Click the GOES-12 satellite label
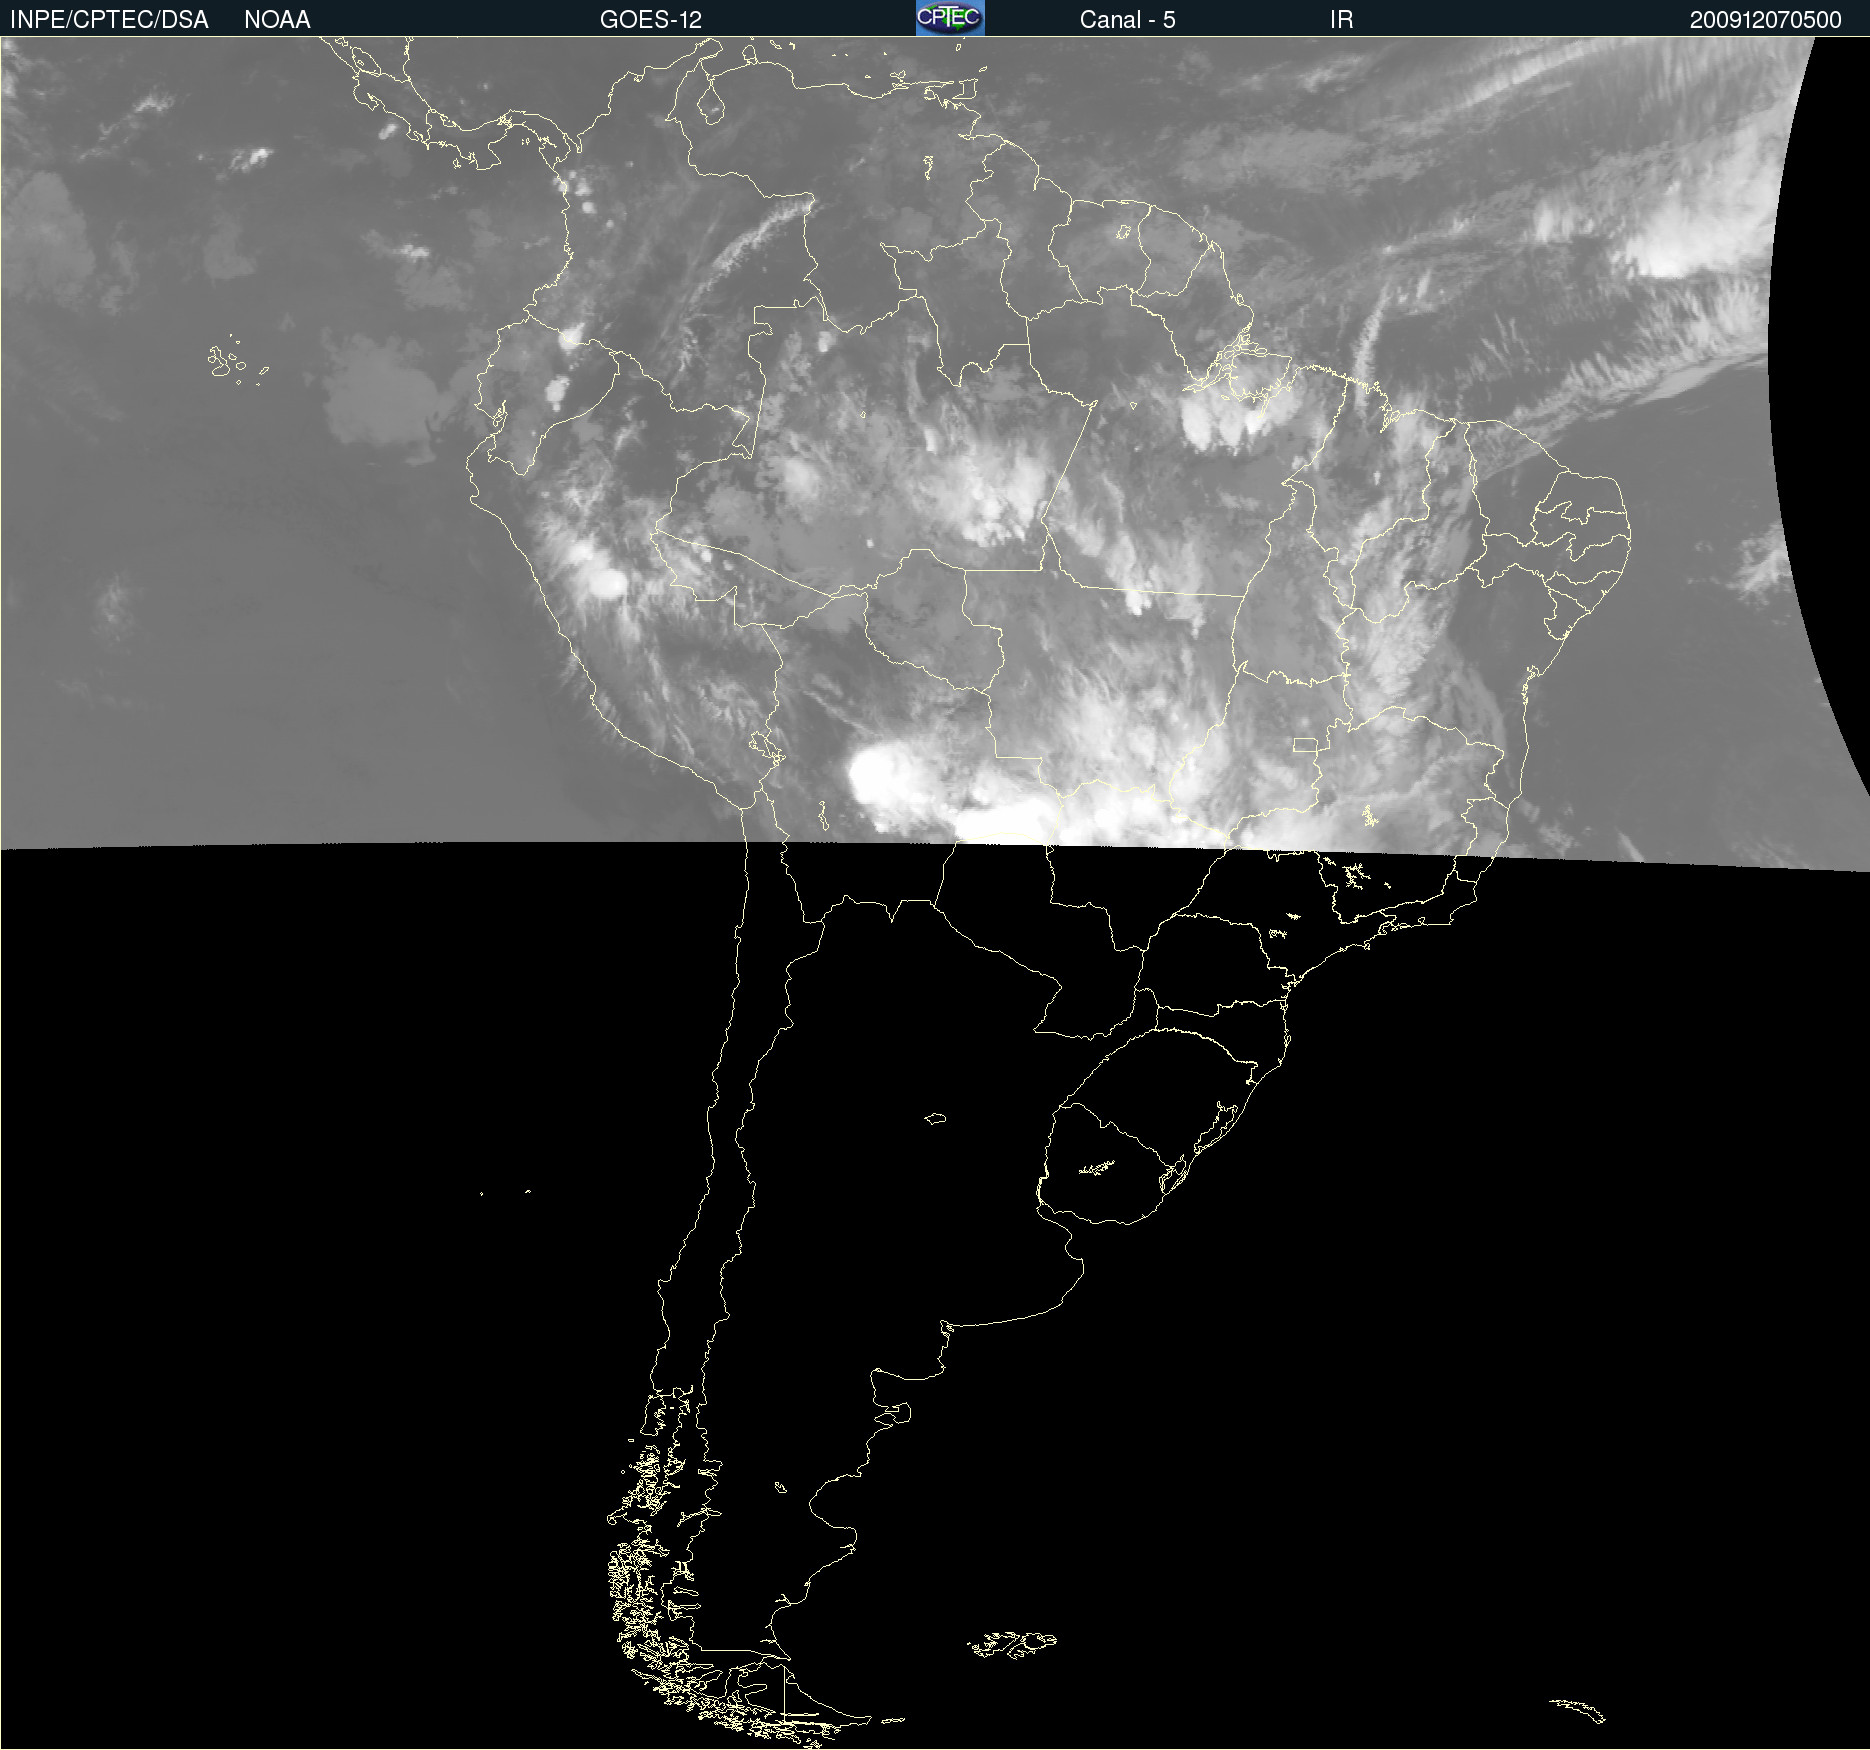 651,20
